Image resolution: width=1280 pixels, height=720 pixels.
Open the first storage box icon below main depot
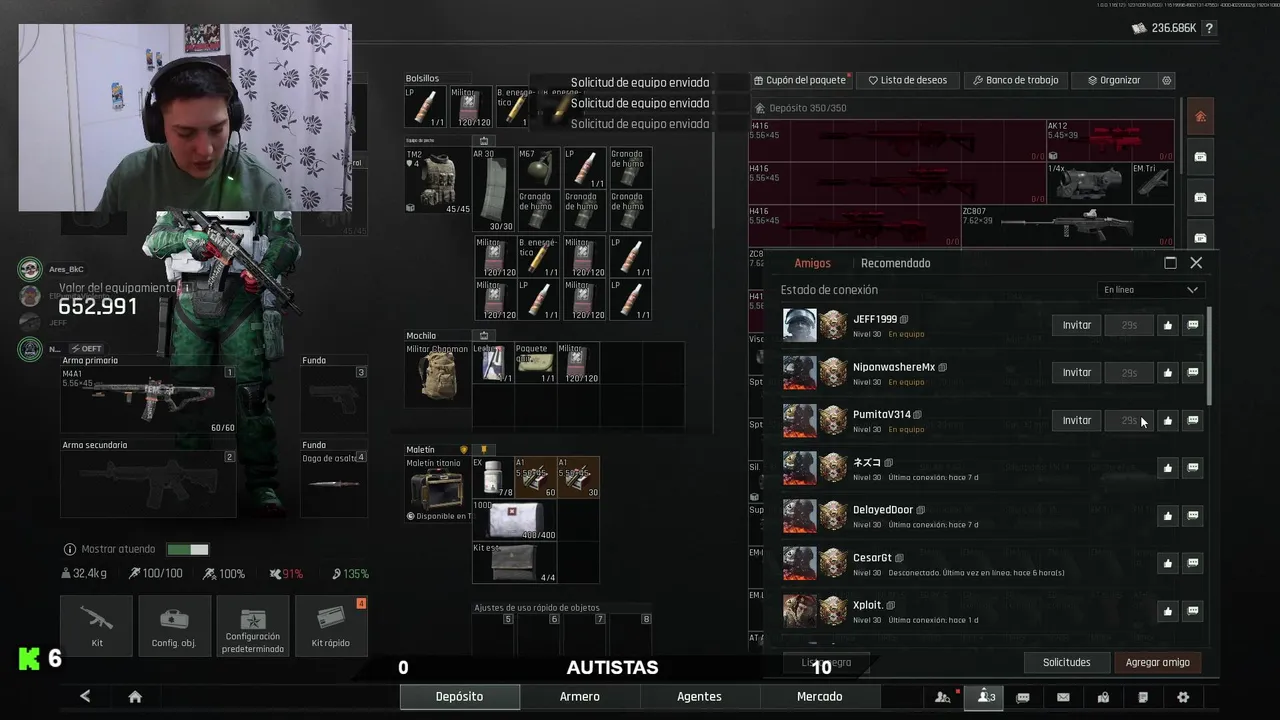(1200, 157)
